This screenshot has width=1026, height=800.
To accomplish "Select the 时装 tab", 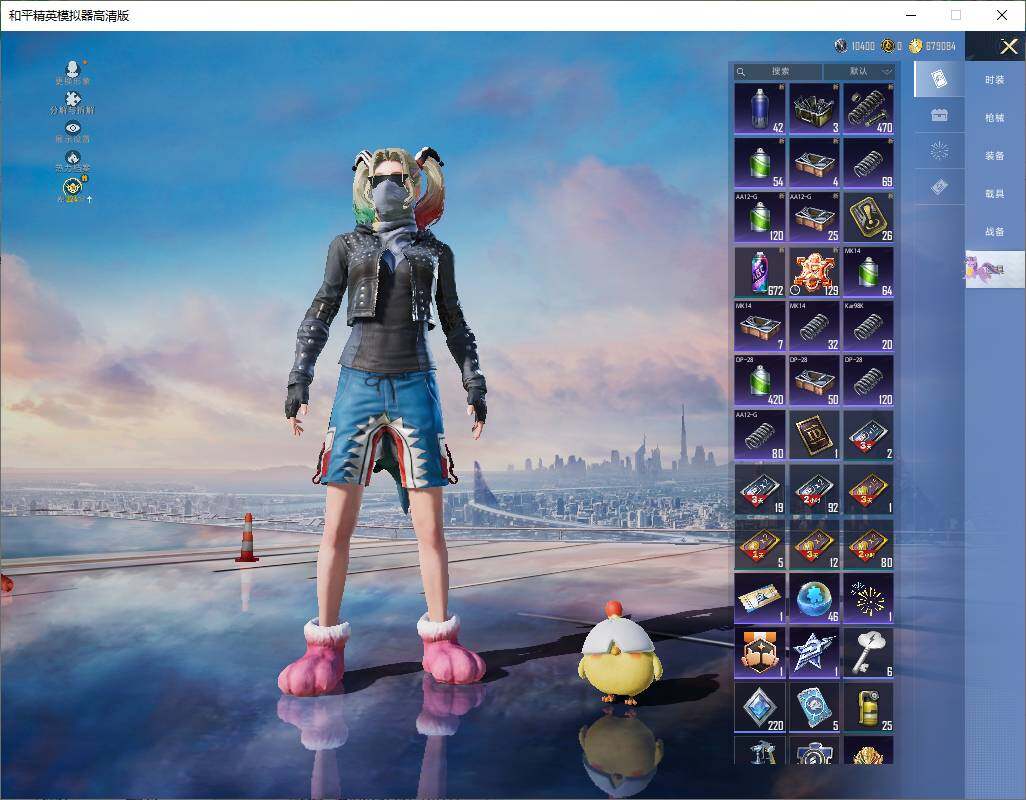I will tap(995, 80).
